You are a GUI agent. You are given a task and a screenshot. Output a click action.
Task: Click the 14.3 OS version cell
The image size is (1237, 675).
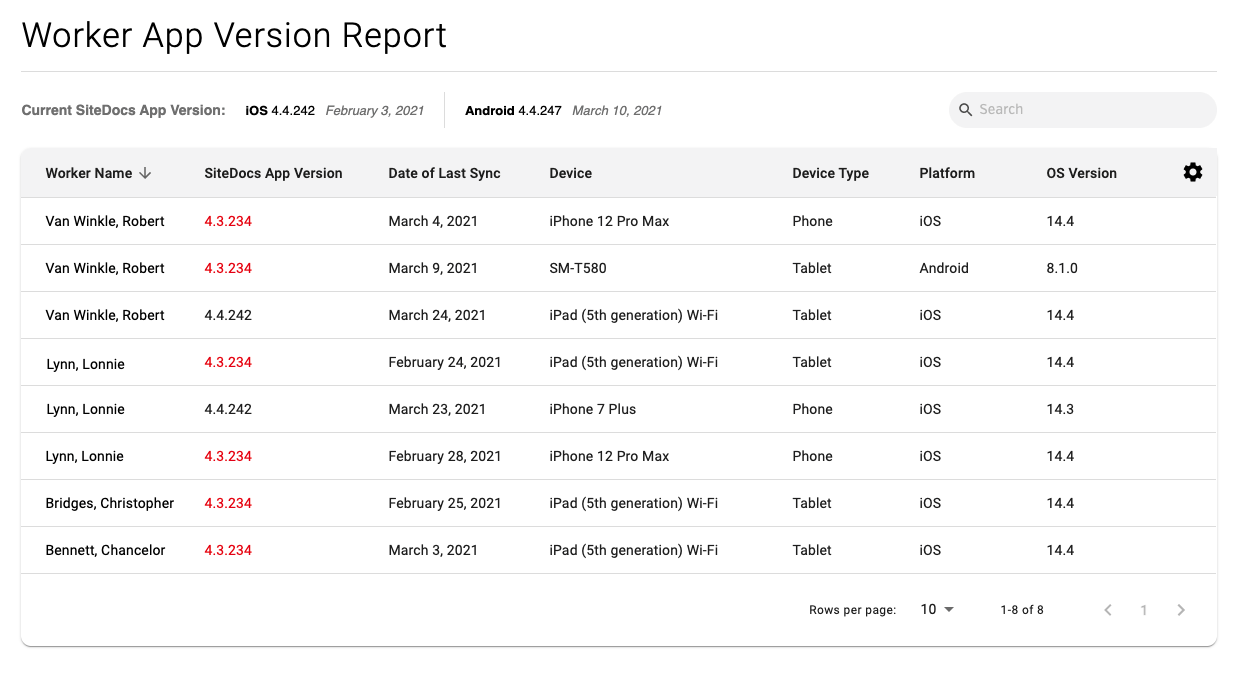pos(1060,409)
